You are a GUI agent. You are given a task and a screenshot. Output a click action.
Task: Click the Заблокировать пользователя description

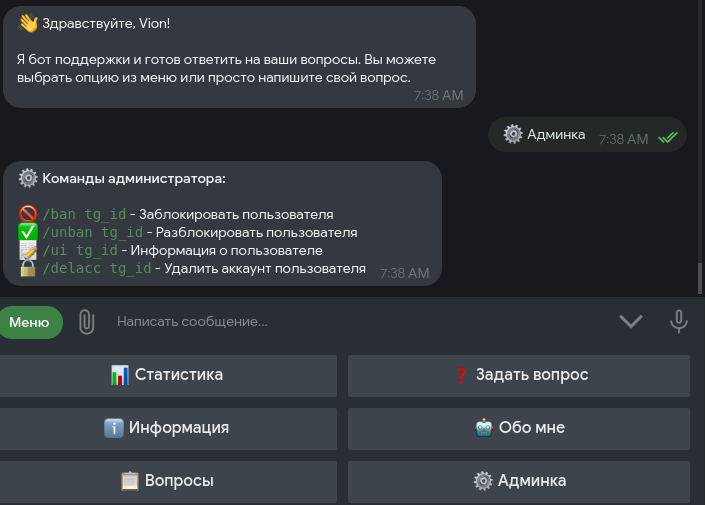point(236,215)
